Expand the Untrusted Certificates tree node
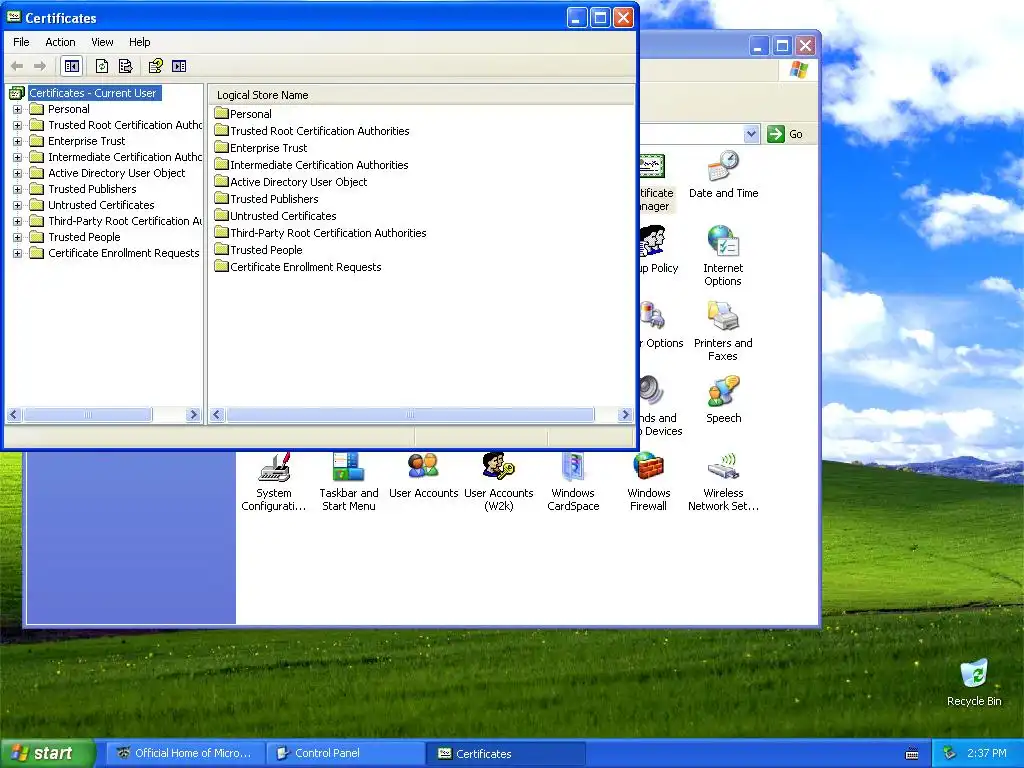The height and width of the screenshot is (768, 1024). [x=18, y=205]
